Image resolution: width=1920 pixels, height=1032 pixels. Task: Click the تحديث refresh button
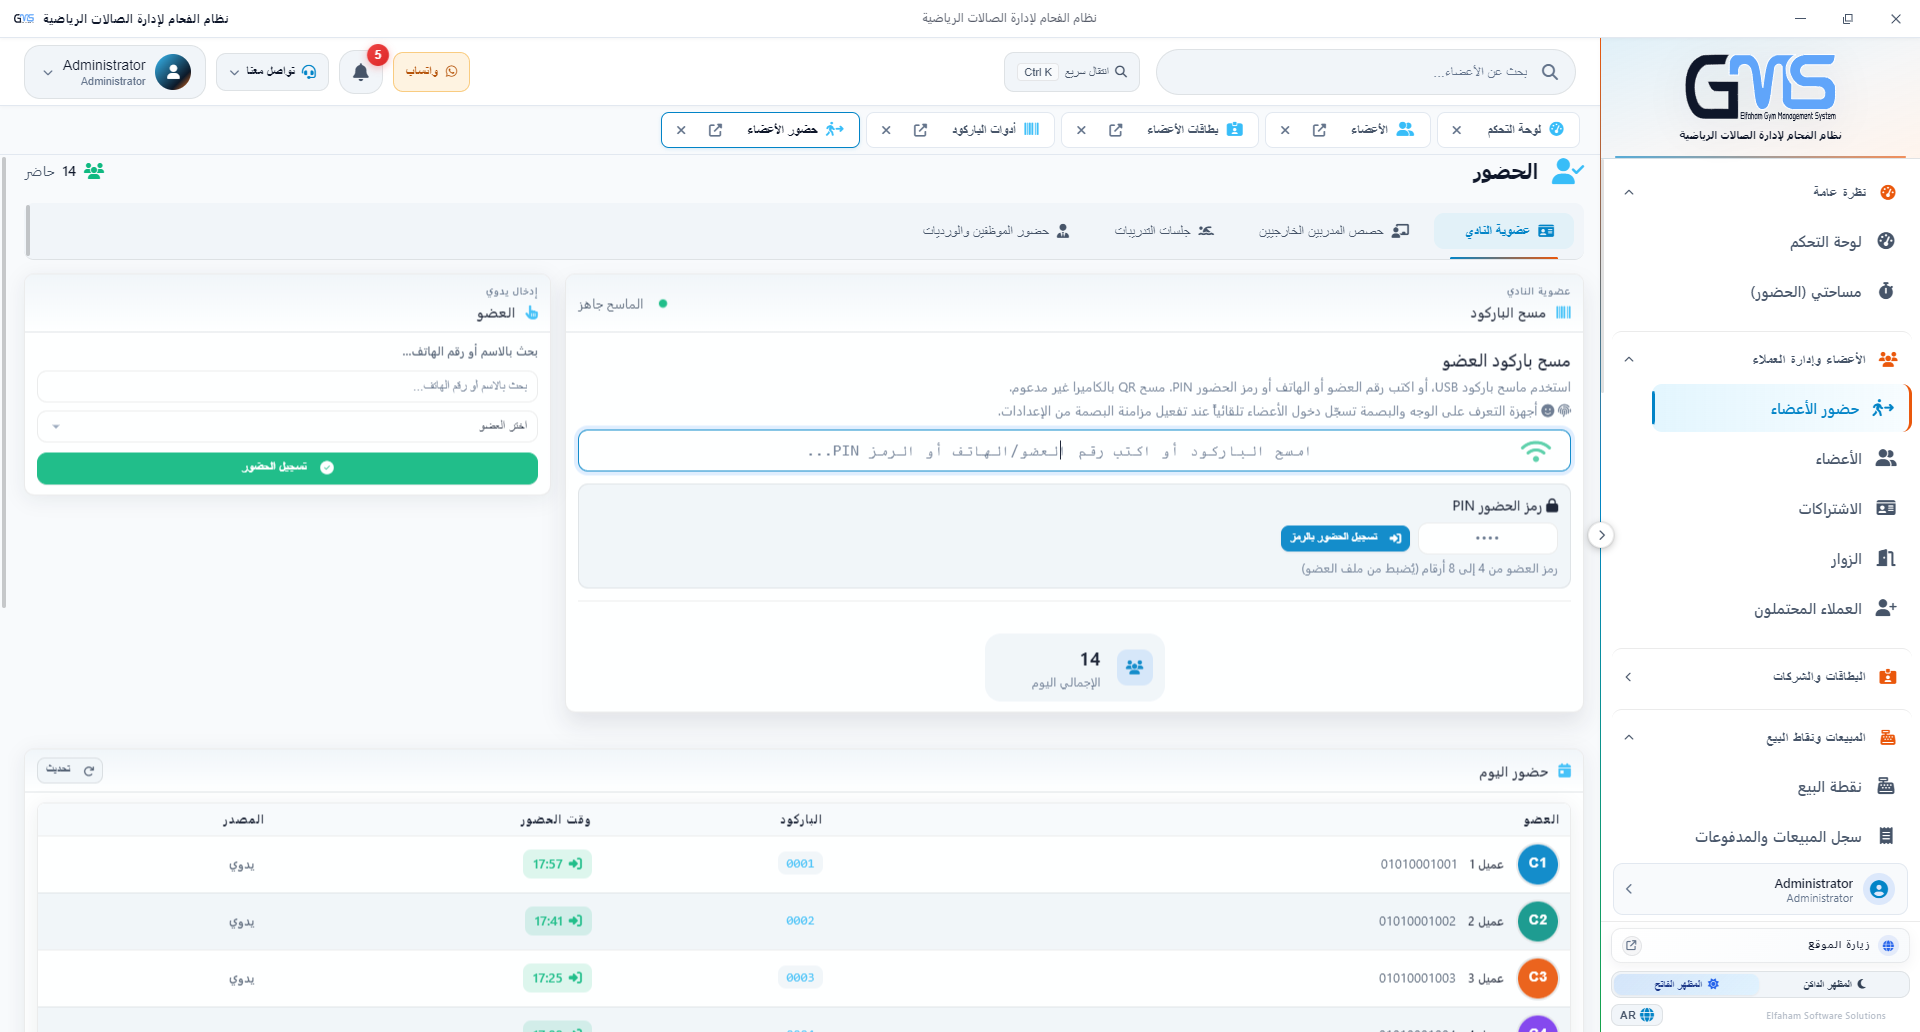click(70, 770)
